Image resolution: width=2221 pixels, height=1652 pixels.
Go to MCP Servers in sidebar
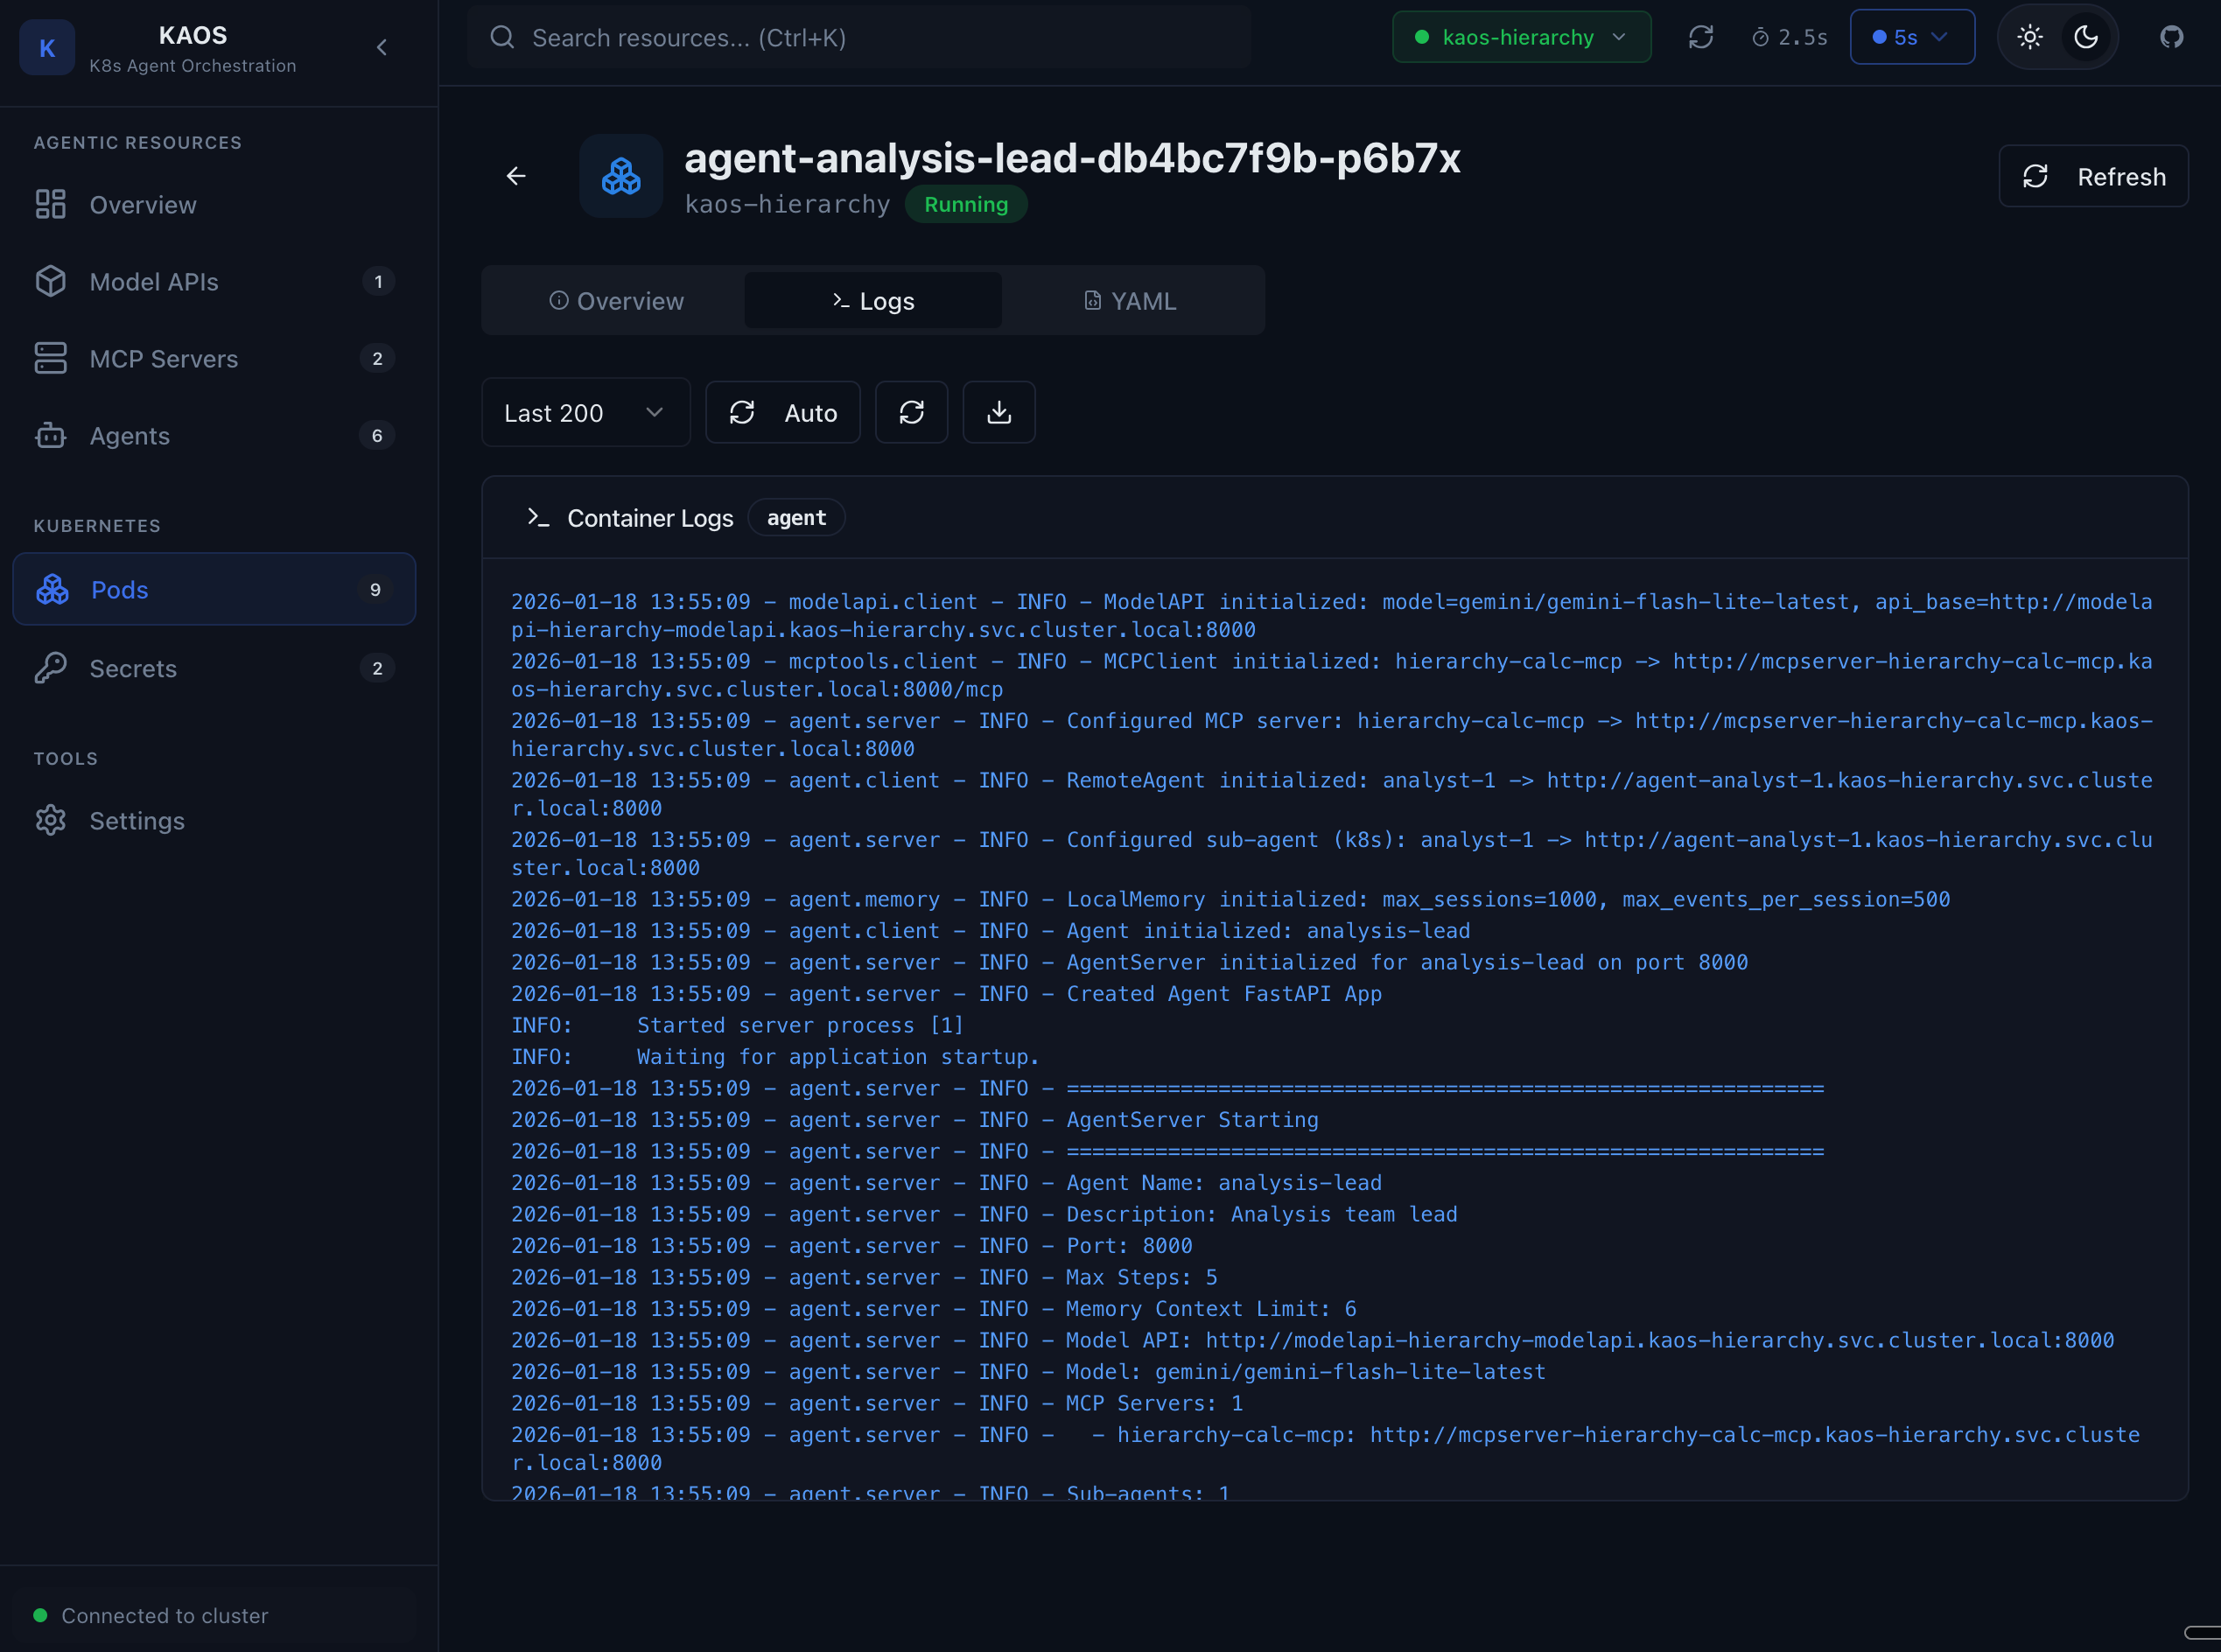[x=164, y=358]
